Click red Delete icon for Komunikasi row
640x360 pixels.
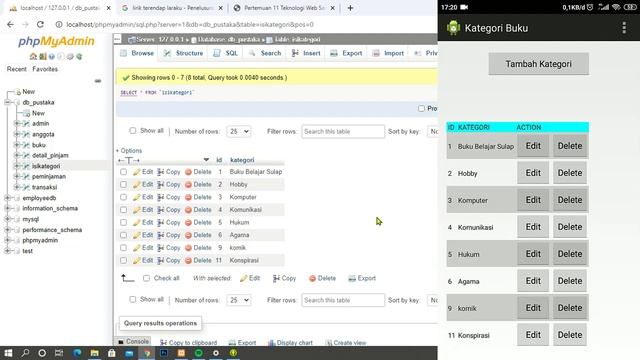[x=188, y=210]
